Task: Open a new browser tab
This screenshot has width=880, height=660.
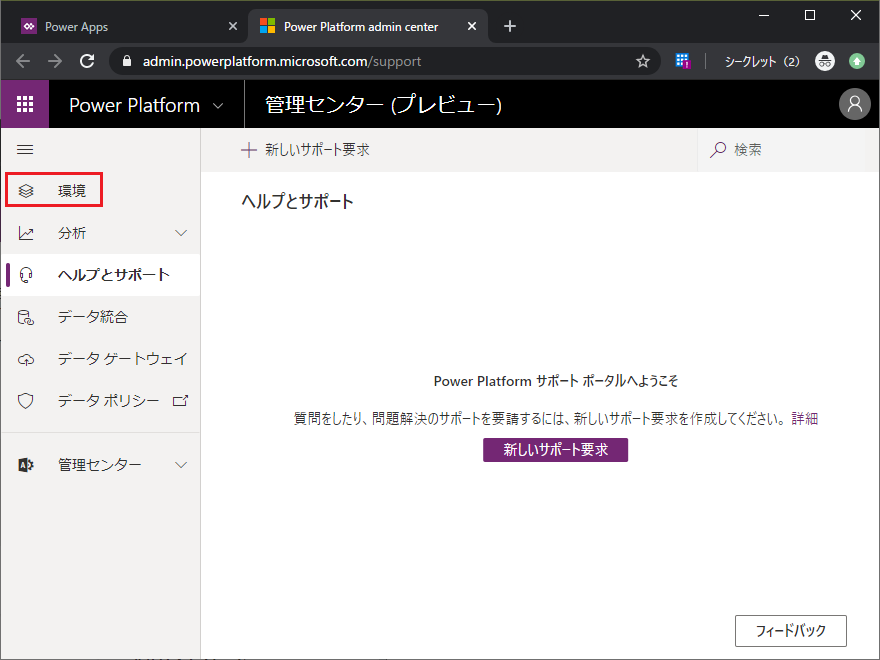Action: [510, 26]
